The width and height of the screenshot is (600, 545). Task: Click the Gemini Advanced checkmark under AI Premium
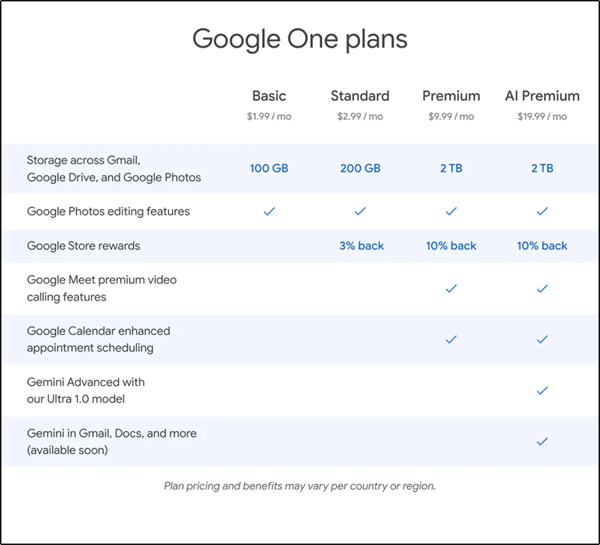point(542,390)
